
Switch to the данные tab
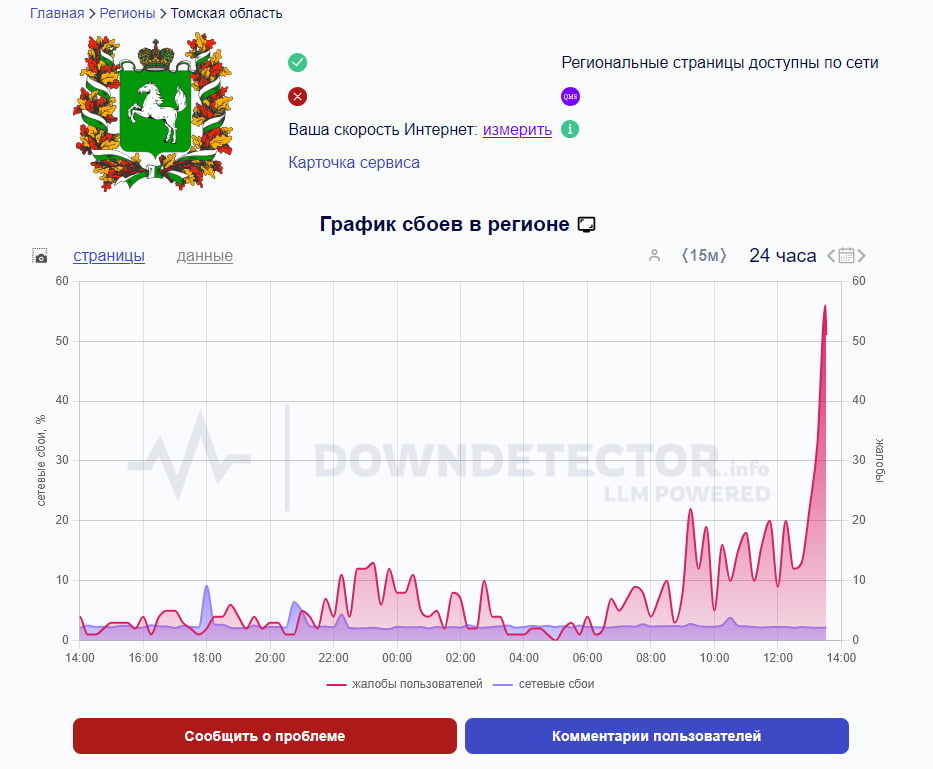click(x=204, y=256)
